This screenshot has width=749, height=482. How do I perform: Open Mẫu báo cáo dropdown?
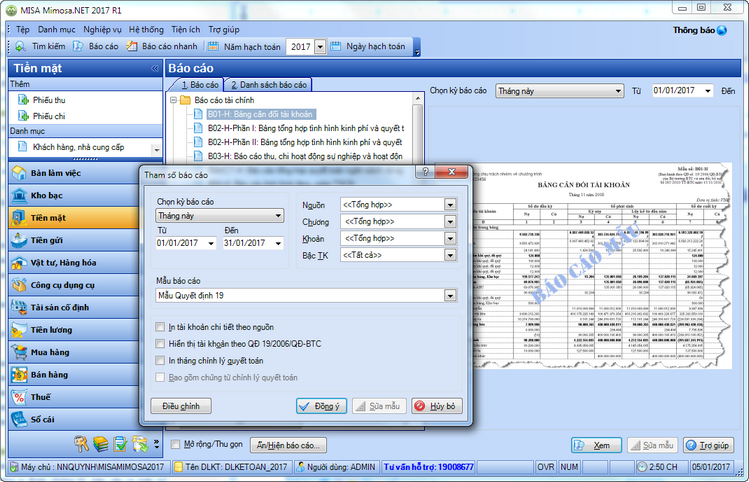[x=450, y=296]
